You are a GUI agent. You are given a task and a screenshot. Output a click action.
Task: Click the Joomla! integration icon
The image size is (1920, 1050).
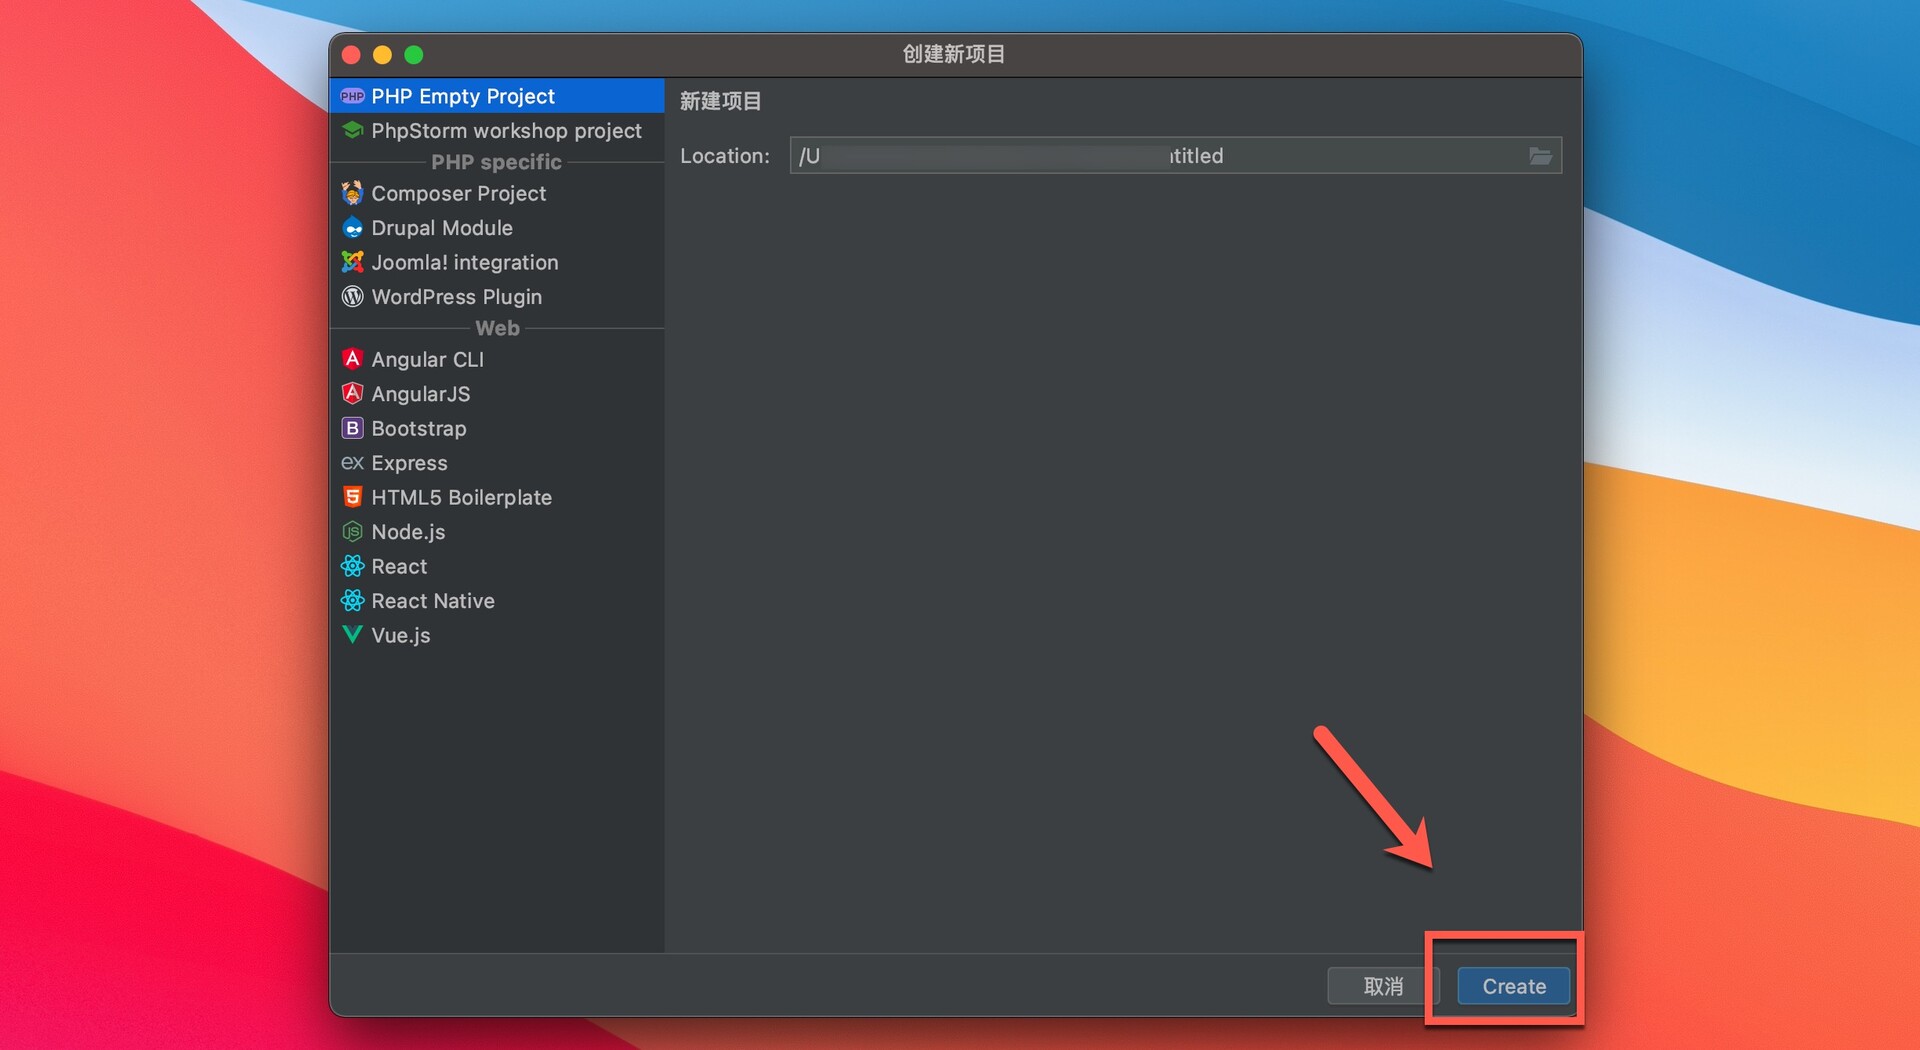click(x=352, y=262)
